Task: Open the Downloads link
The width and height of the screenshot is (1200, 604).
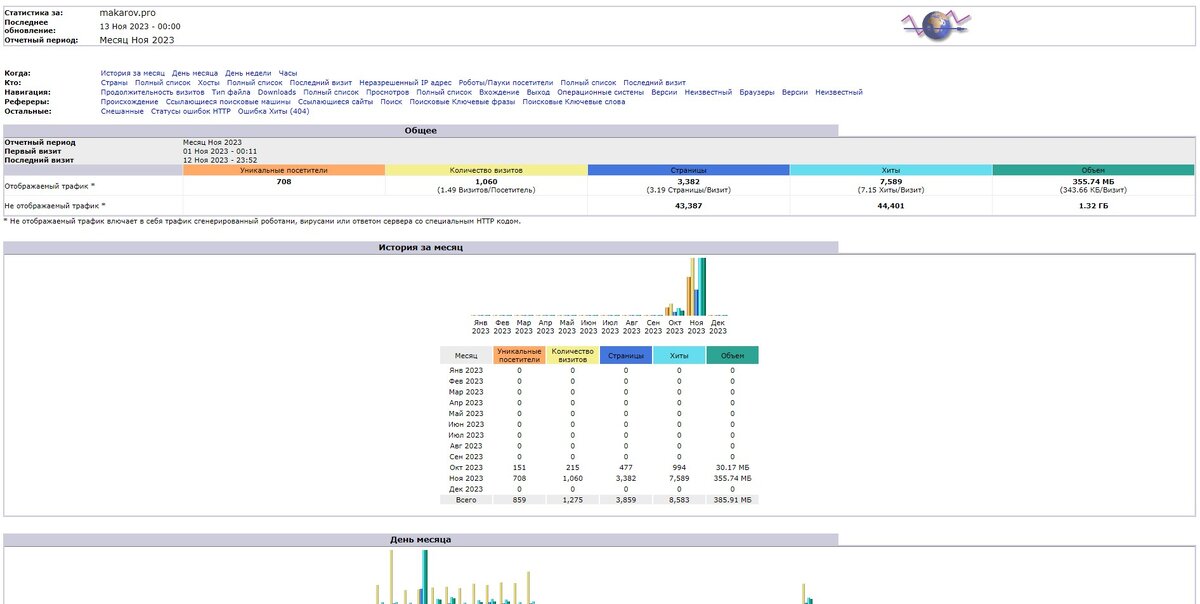Action: click(x=277, y=92)
